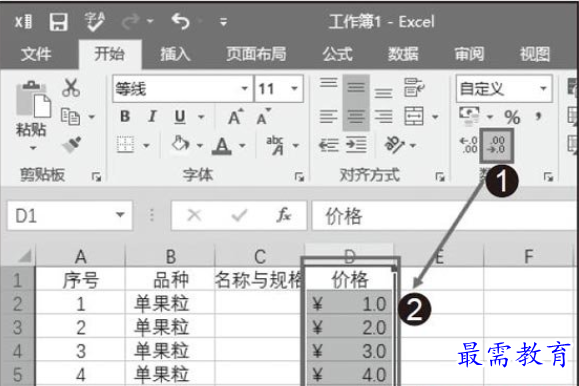Click Merge and Center icon

[414, 117]
